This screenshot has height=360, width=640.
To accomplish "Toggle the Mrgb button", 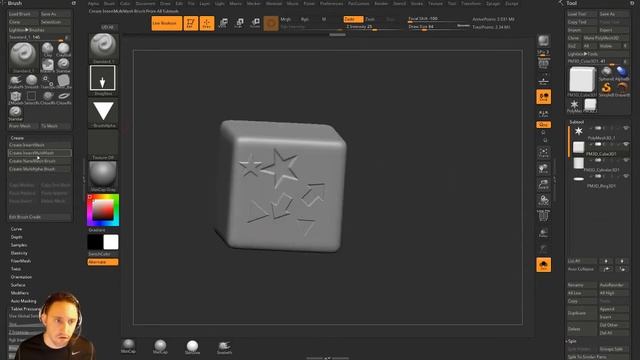I will 286,19.
